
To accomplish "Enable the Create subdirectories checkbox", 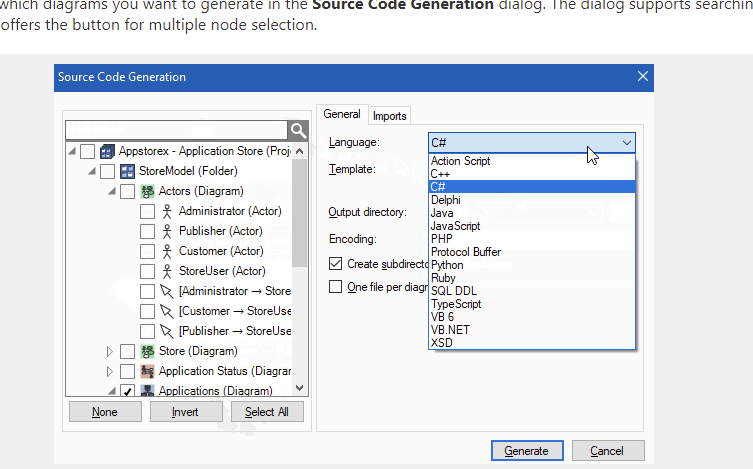I will [x=336, y=264].
